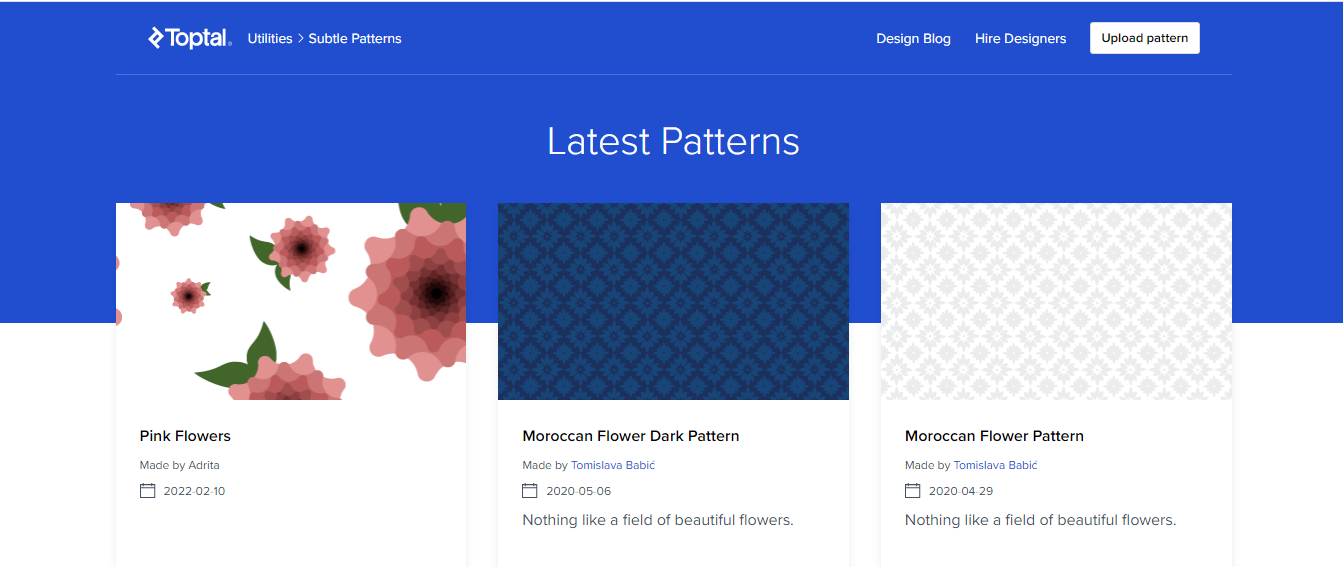Select the light gray Moroccan Flower thumbnail
The image size is (1343, 567).
[1056, 301]
